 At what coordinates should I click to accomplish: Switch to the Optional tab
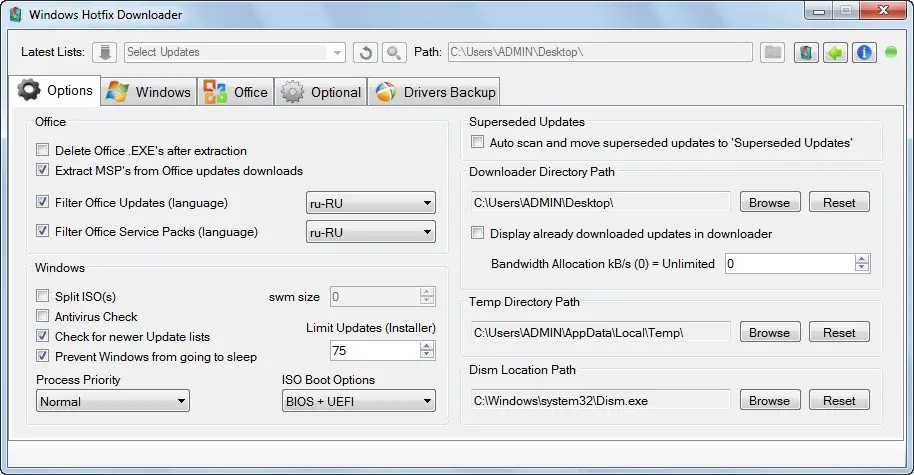[x=321, y=92]
